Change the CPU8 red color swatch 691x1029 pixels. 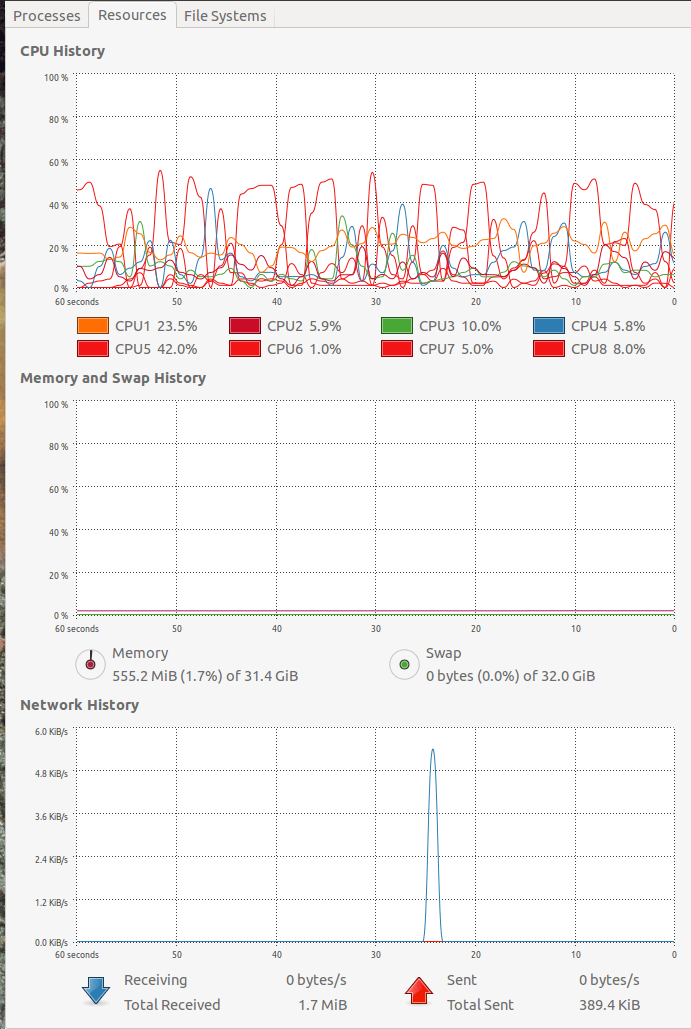pyautogui.click(x=549, y=348)
